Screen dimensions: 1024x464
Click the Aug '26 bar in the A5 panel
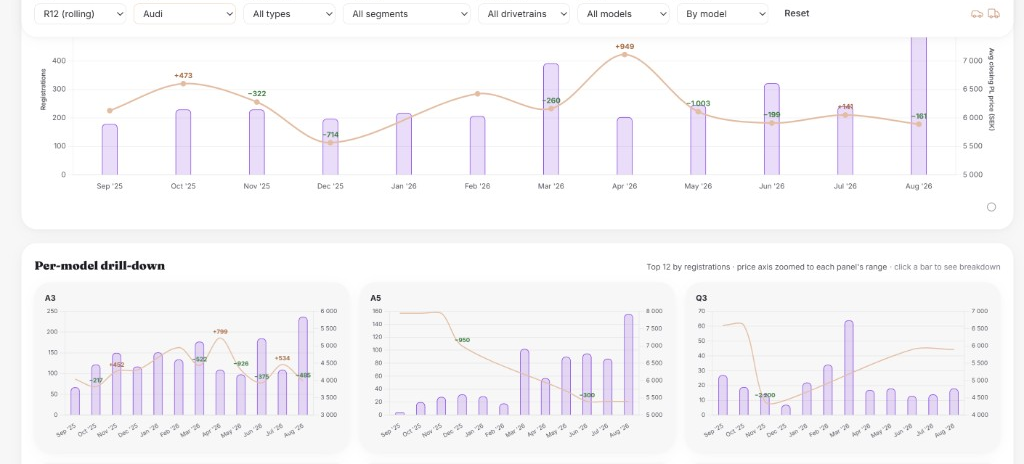pos(628,365)
